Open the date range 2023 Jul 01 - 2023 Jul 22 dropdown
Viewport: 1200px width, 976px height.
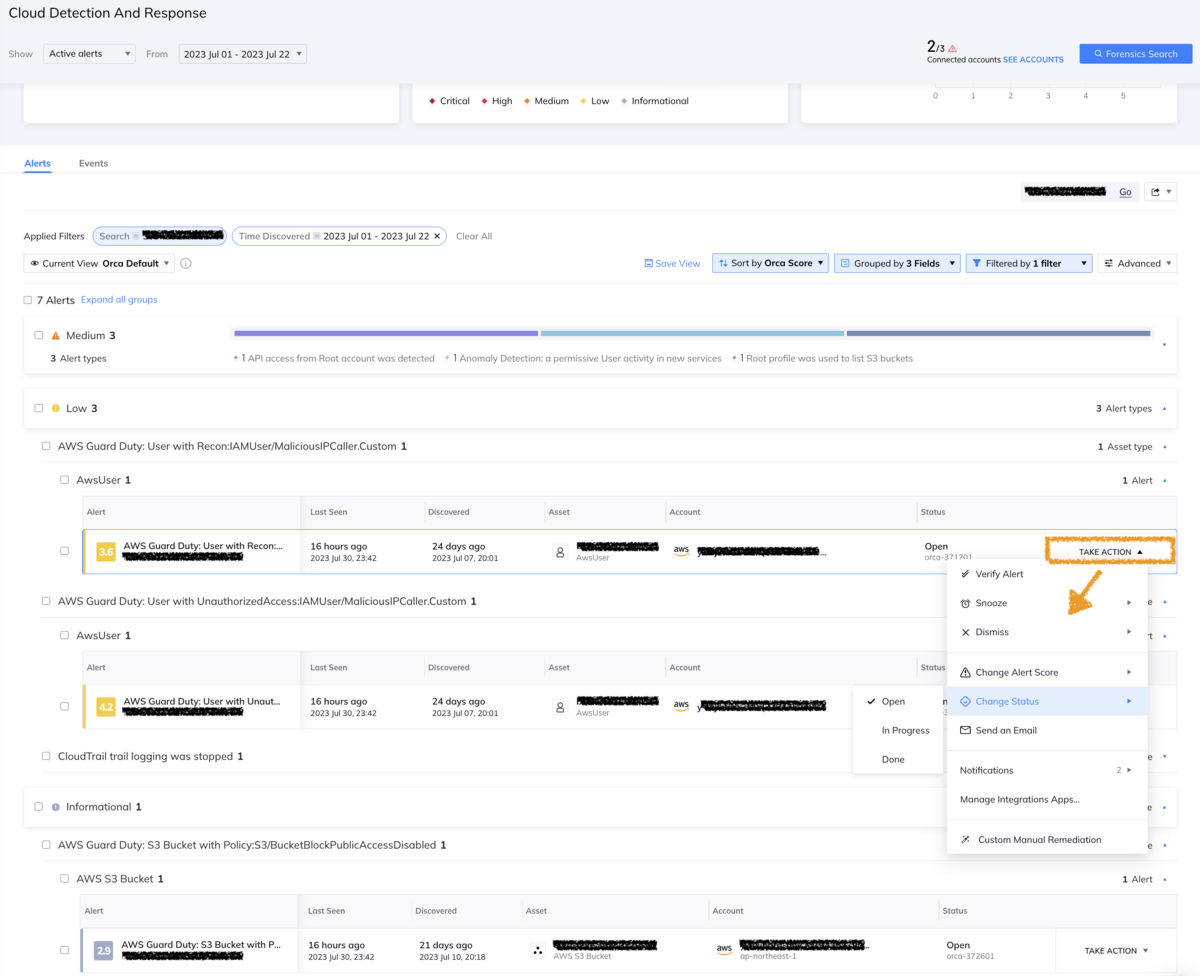point(243,54)
